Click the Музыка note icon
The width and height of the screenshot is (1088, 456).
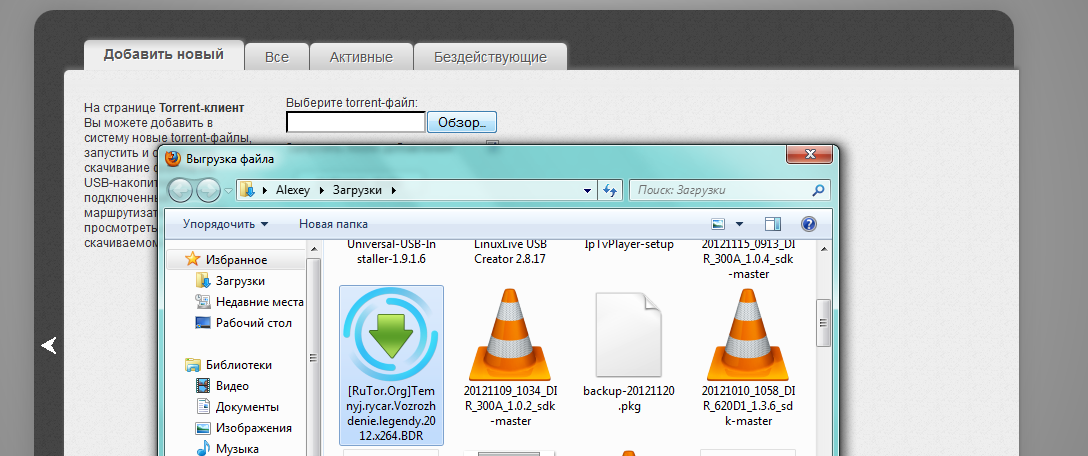(203, 448)
